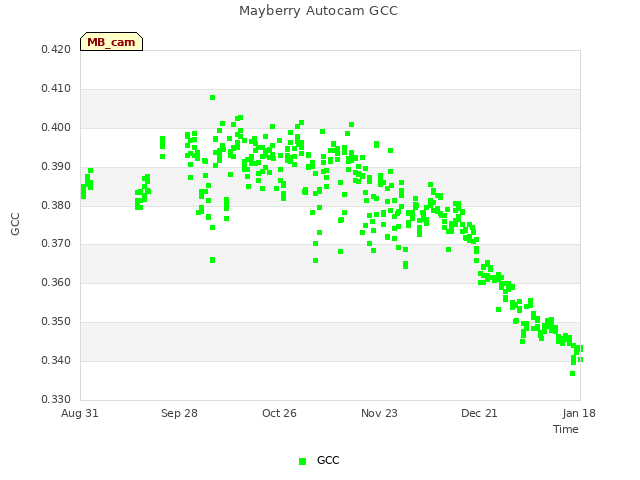This screenshot has width=640, height=480.
Task: Click the 0.330 y-axis tick label
Action: tap(56, 399)
